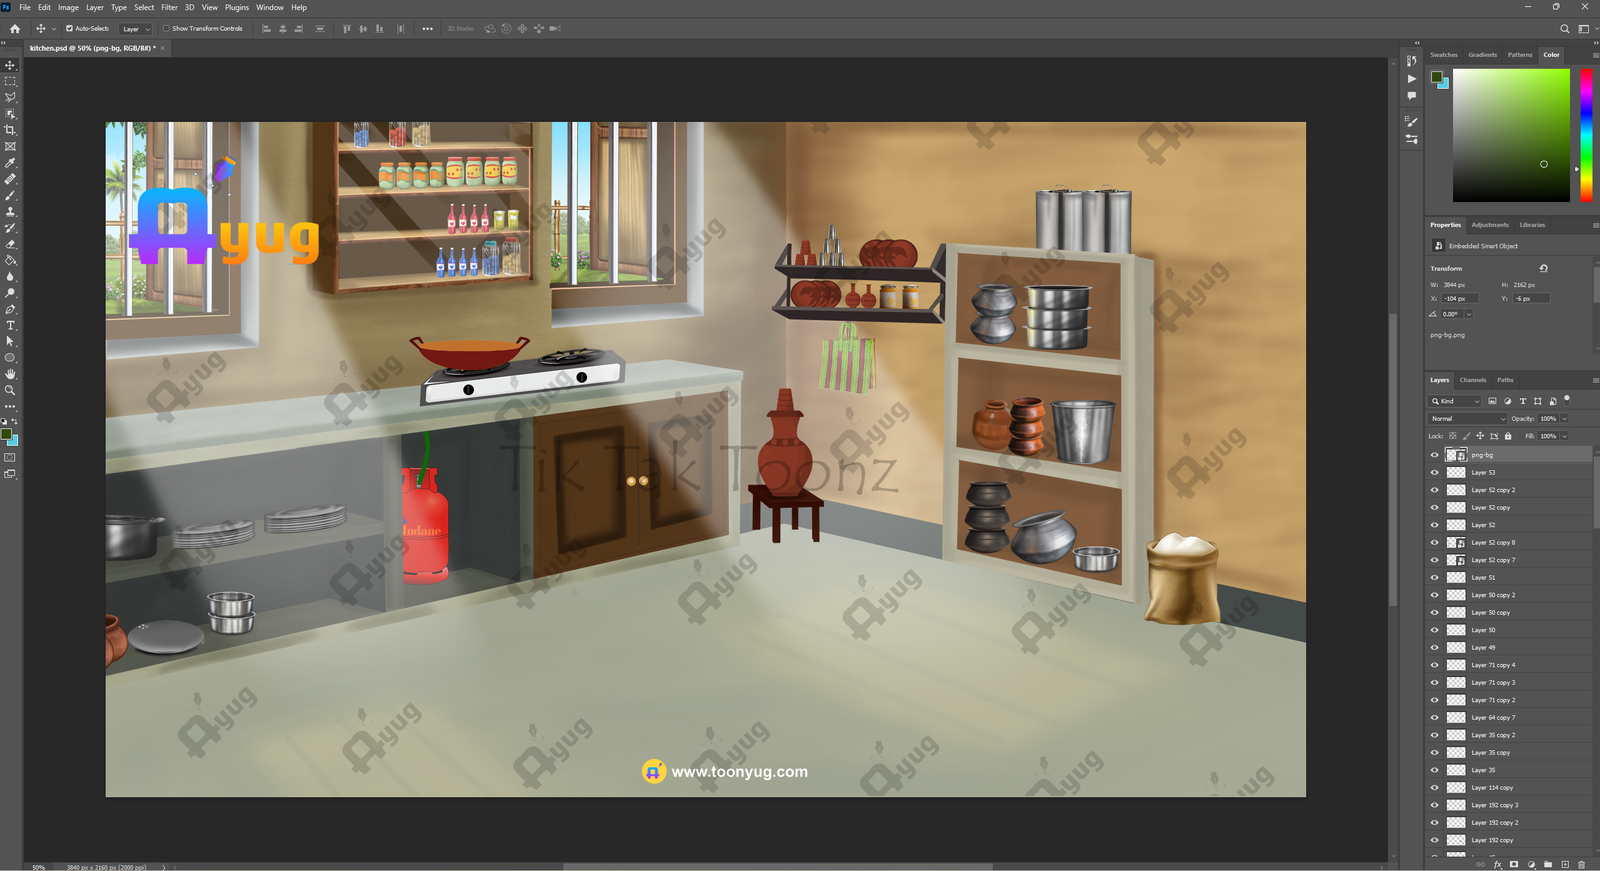
Task: Select the Layer 52 copy 2 layer
Action: pos(1493,490)
